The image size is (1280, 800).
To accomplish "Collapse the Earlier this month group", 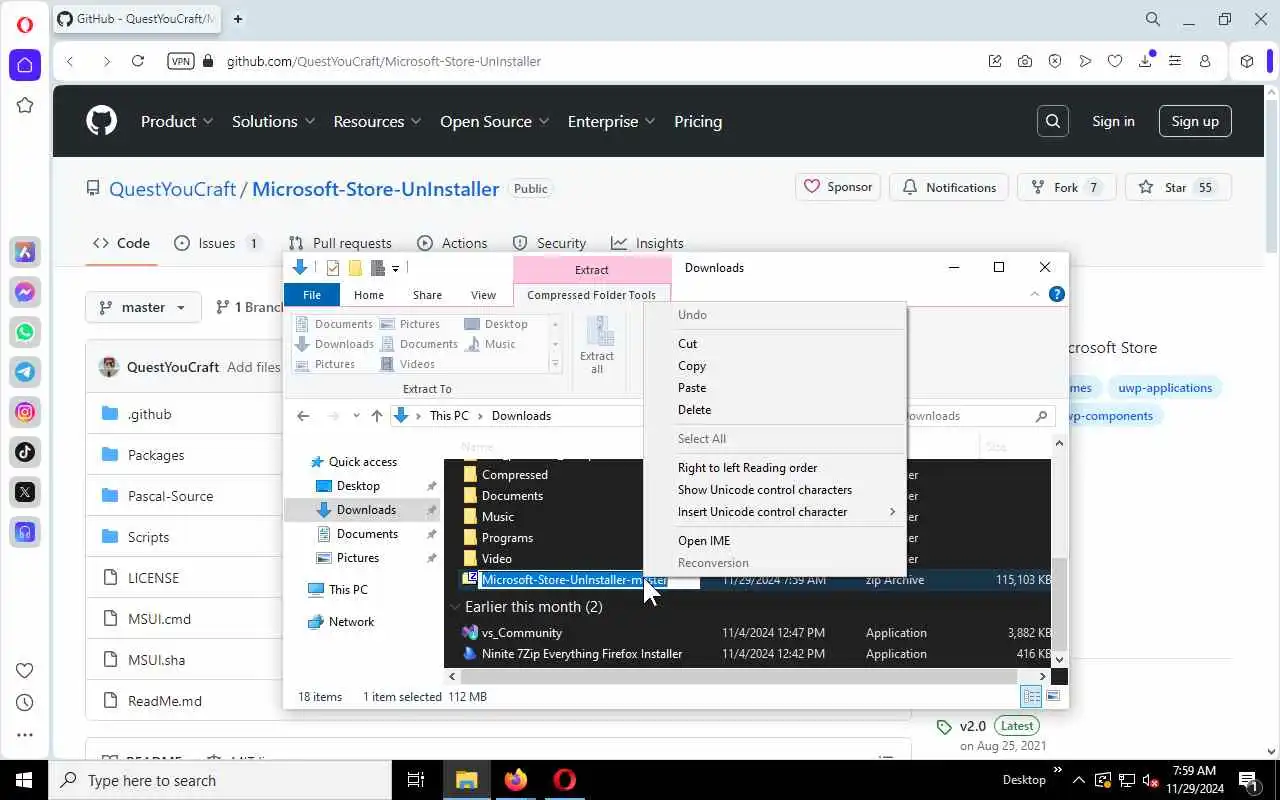I will tap(455, 607).
